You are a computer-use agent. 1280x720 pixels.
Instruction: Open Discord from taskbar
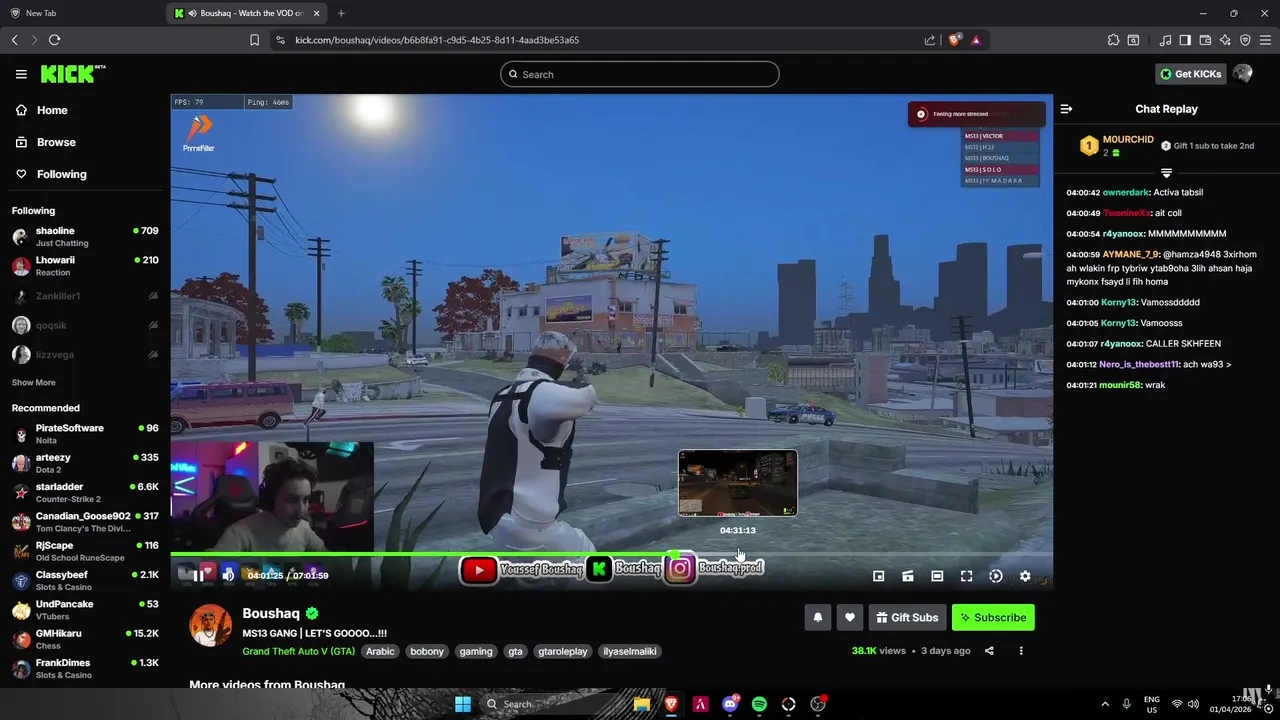pos(730,704)
